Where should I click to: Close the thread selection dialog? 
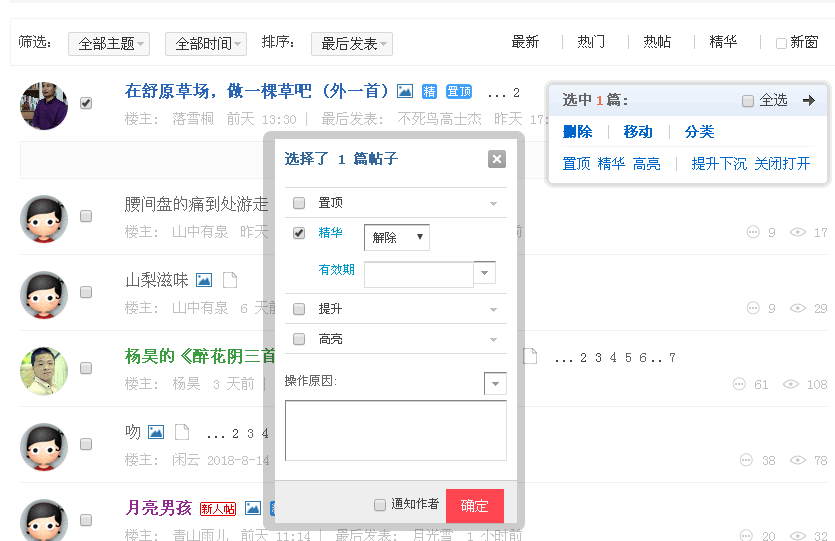pos(496,159)
